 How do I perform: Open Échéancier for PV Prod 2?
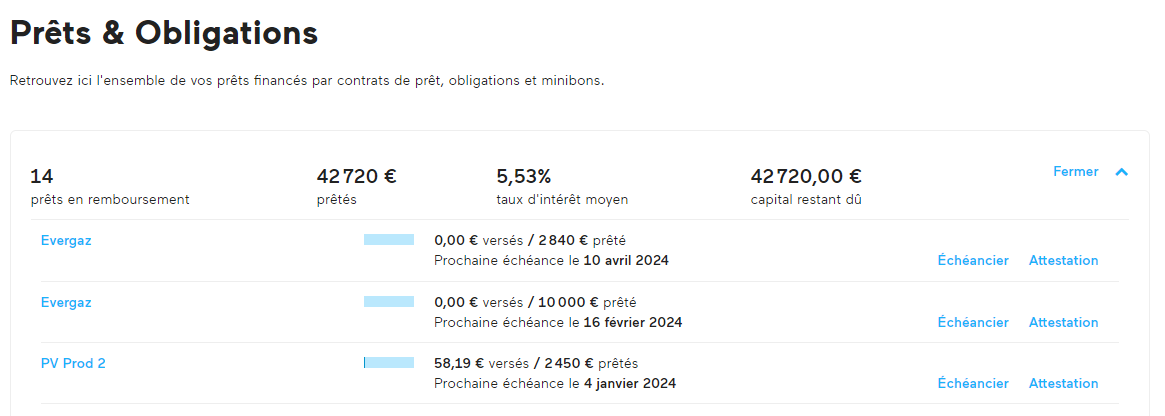973,383
